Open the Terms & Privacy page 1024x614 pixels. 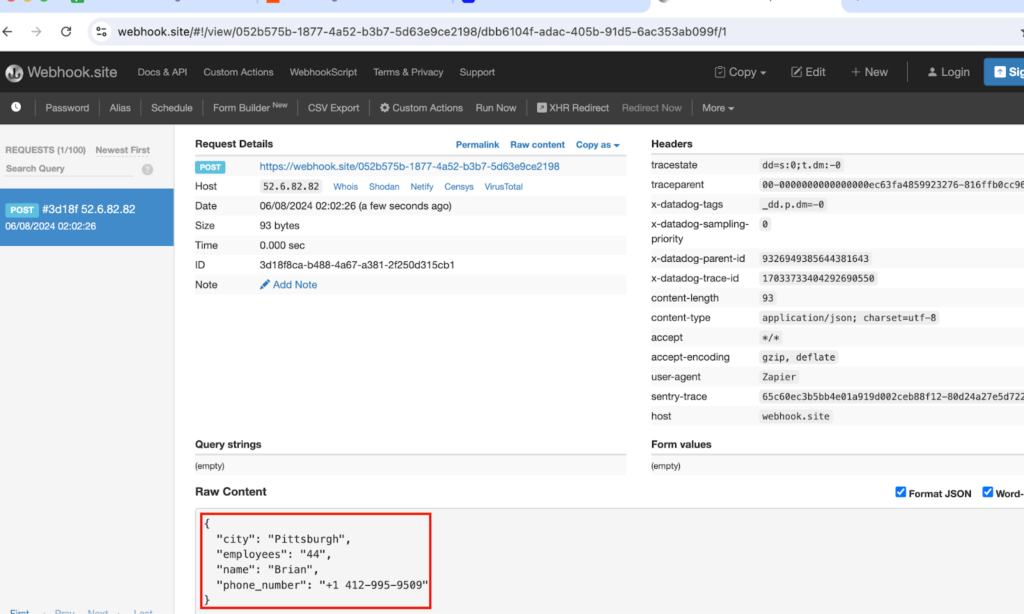tap(408, 71)
